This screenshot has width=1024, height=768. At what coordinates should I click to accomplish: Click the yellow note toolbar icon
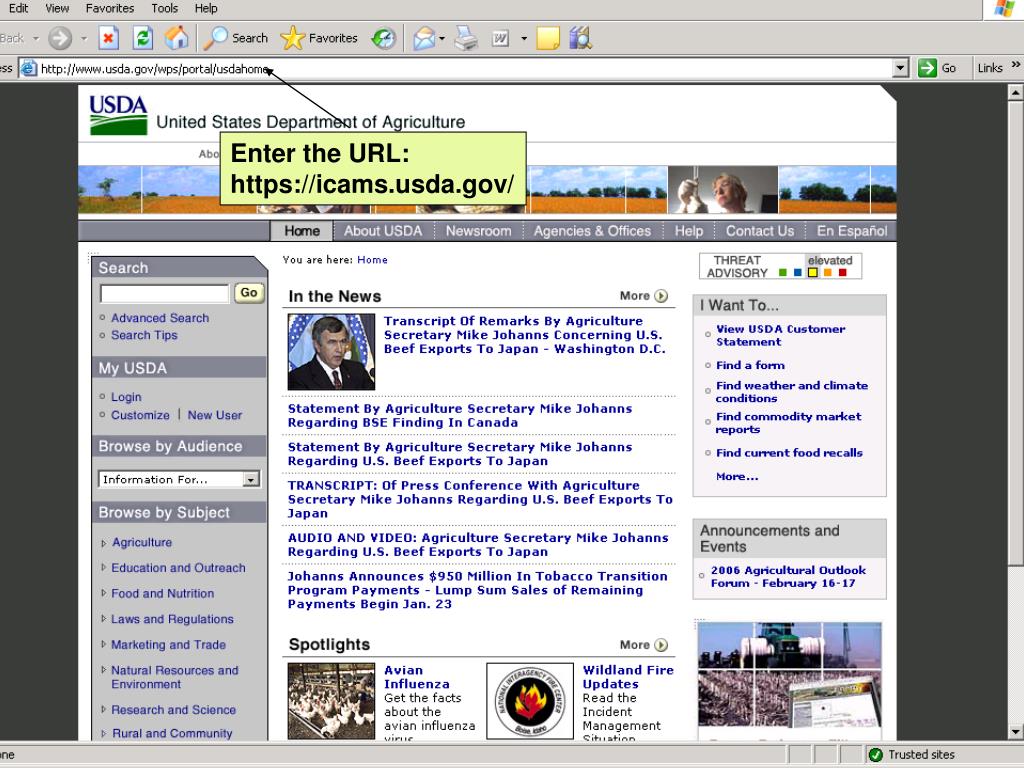point(548,38)
